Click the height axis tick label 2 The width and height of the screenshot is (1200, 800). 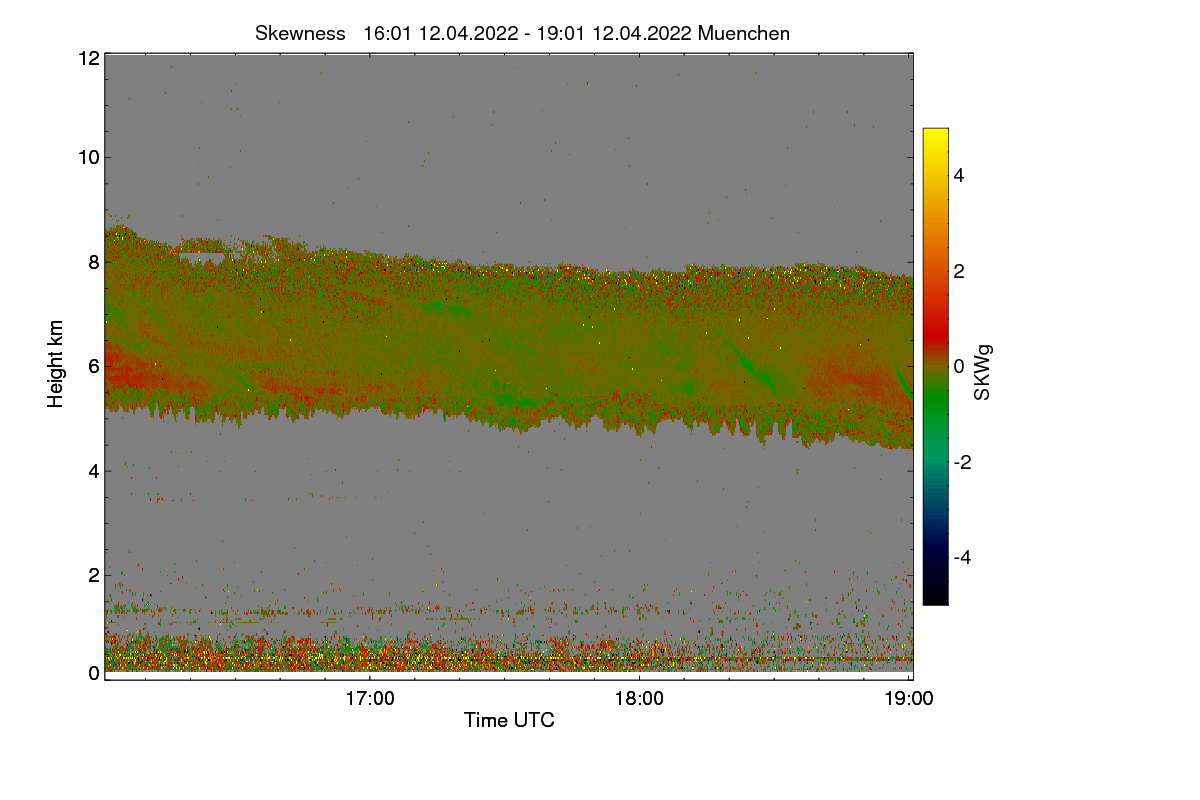tap(94, 574)
